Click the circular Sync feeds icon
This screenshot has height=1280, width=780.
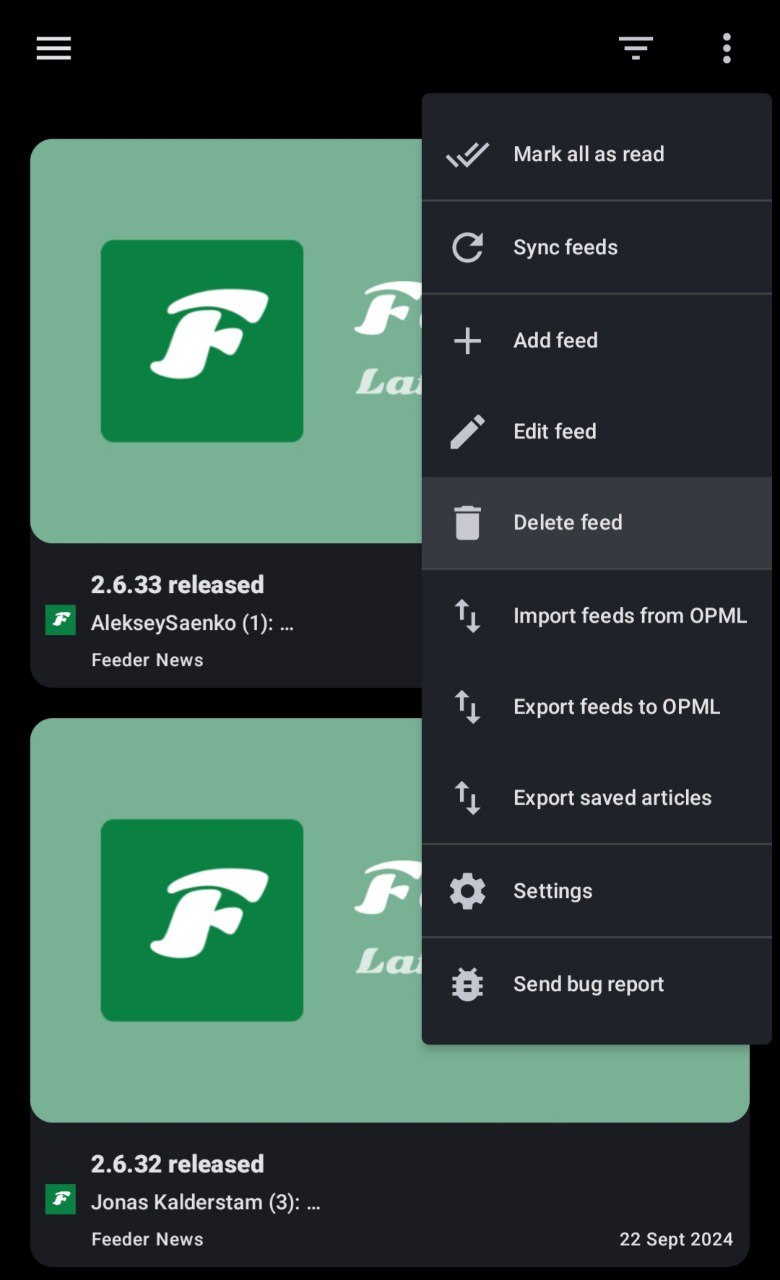[467, 247]
